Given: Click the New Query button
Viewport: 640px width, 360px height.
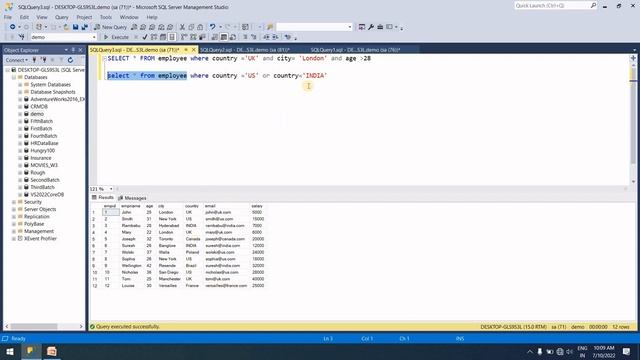Looking at the screenshot, I should tap(111, 27).
